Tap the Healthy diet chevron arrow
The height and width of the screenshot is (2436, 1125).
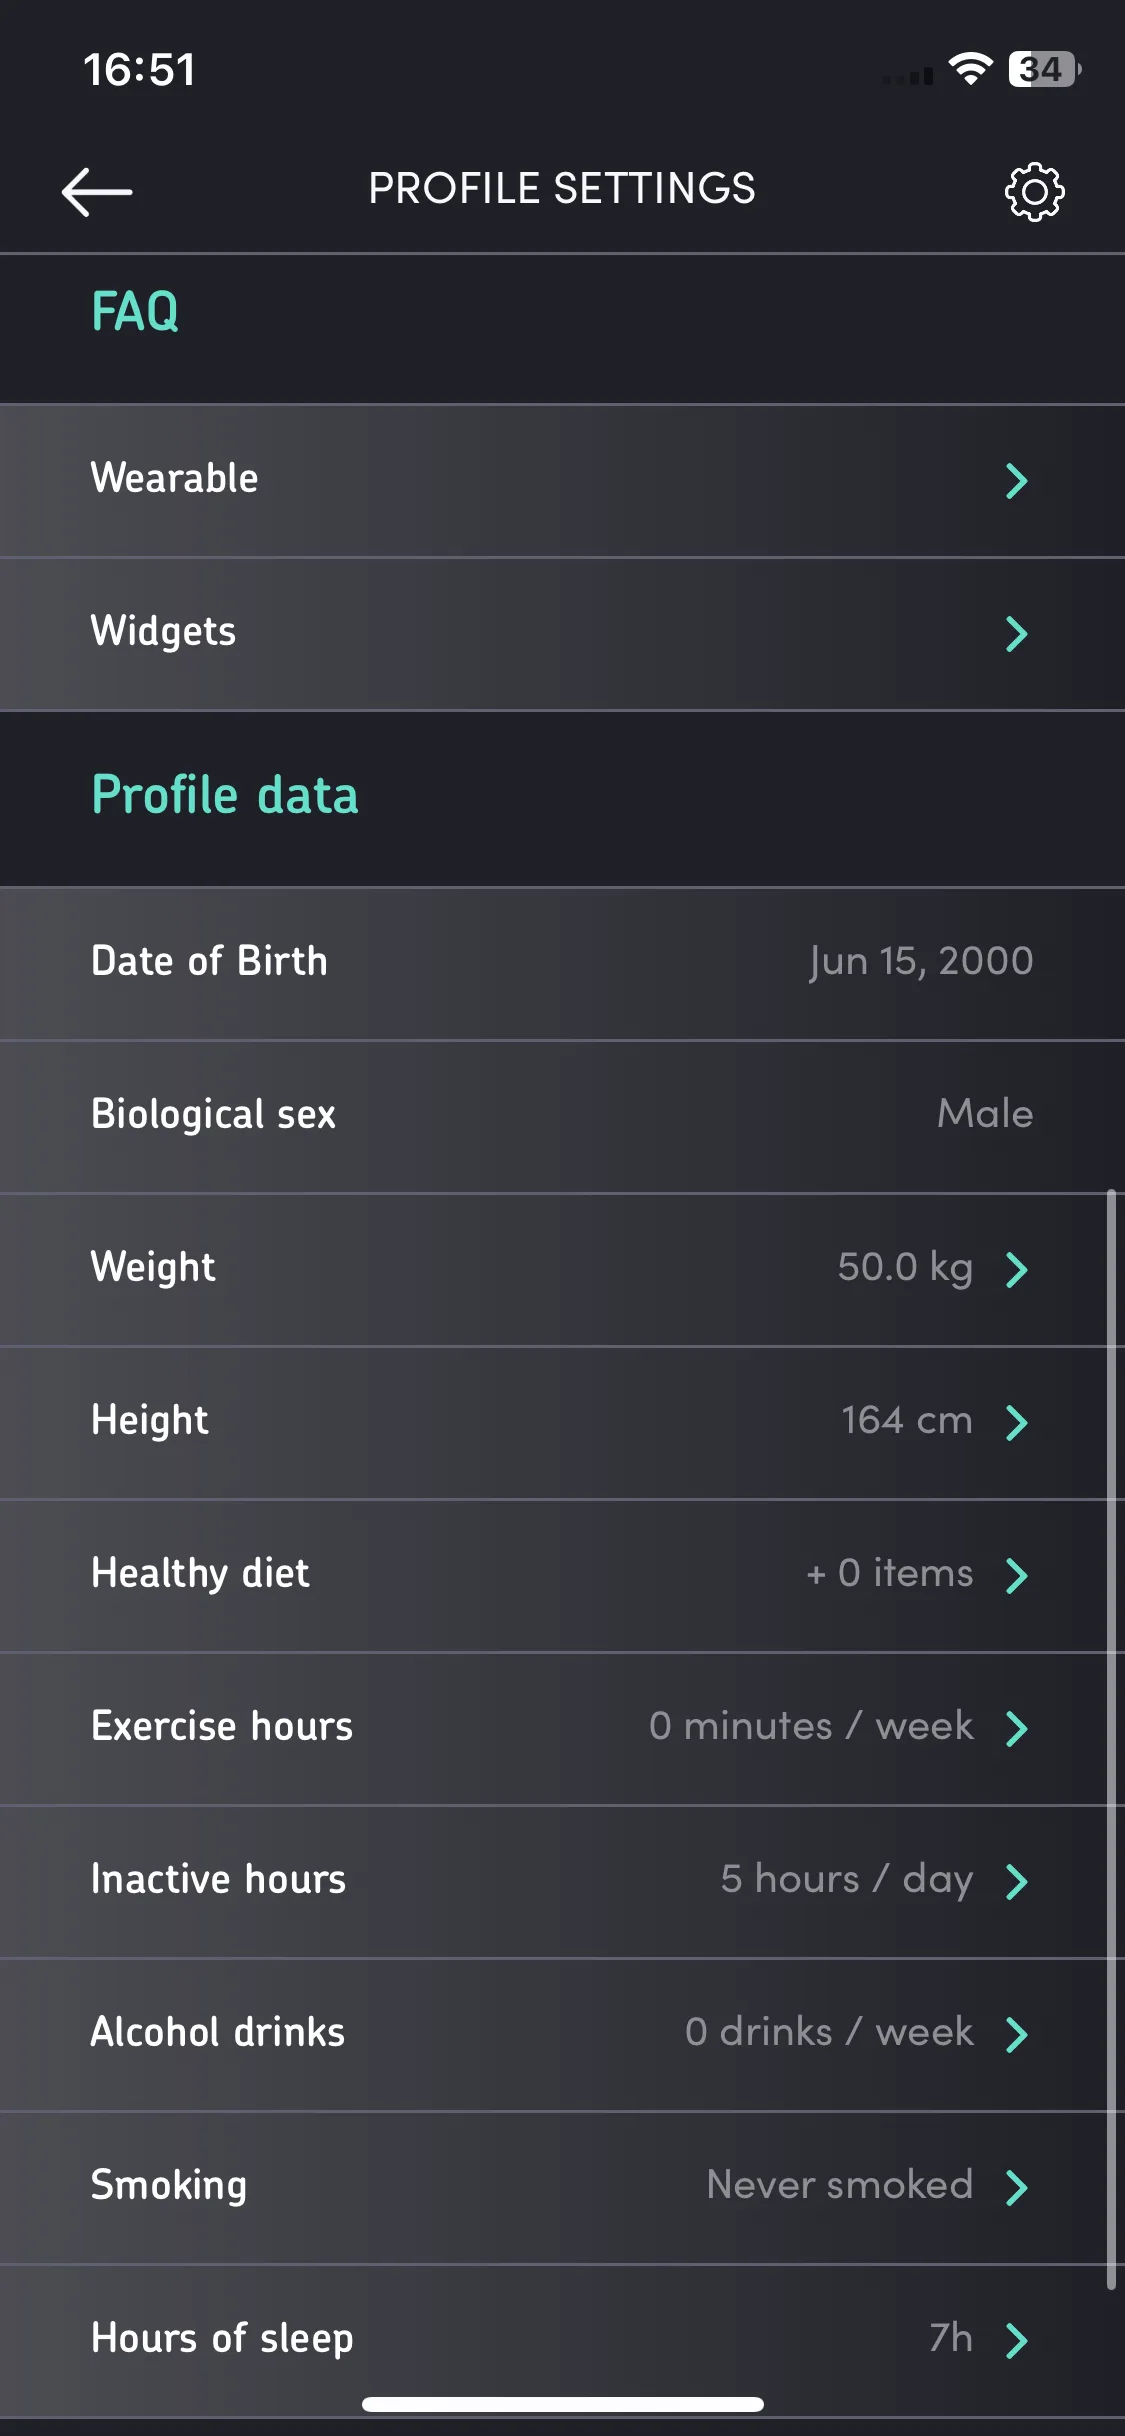tap(1017, 1575)
